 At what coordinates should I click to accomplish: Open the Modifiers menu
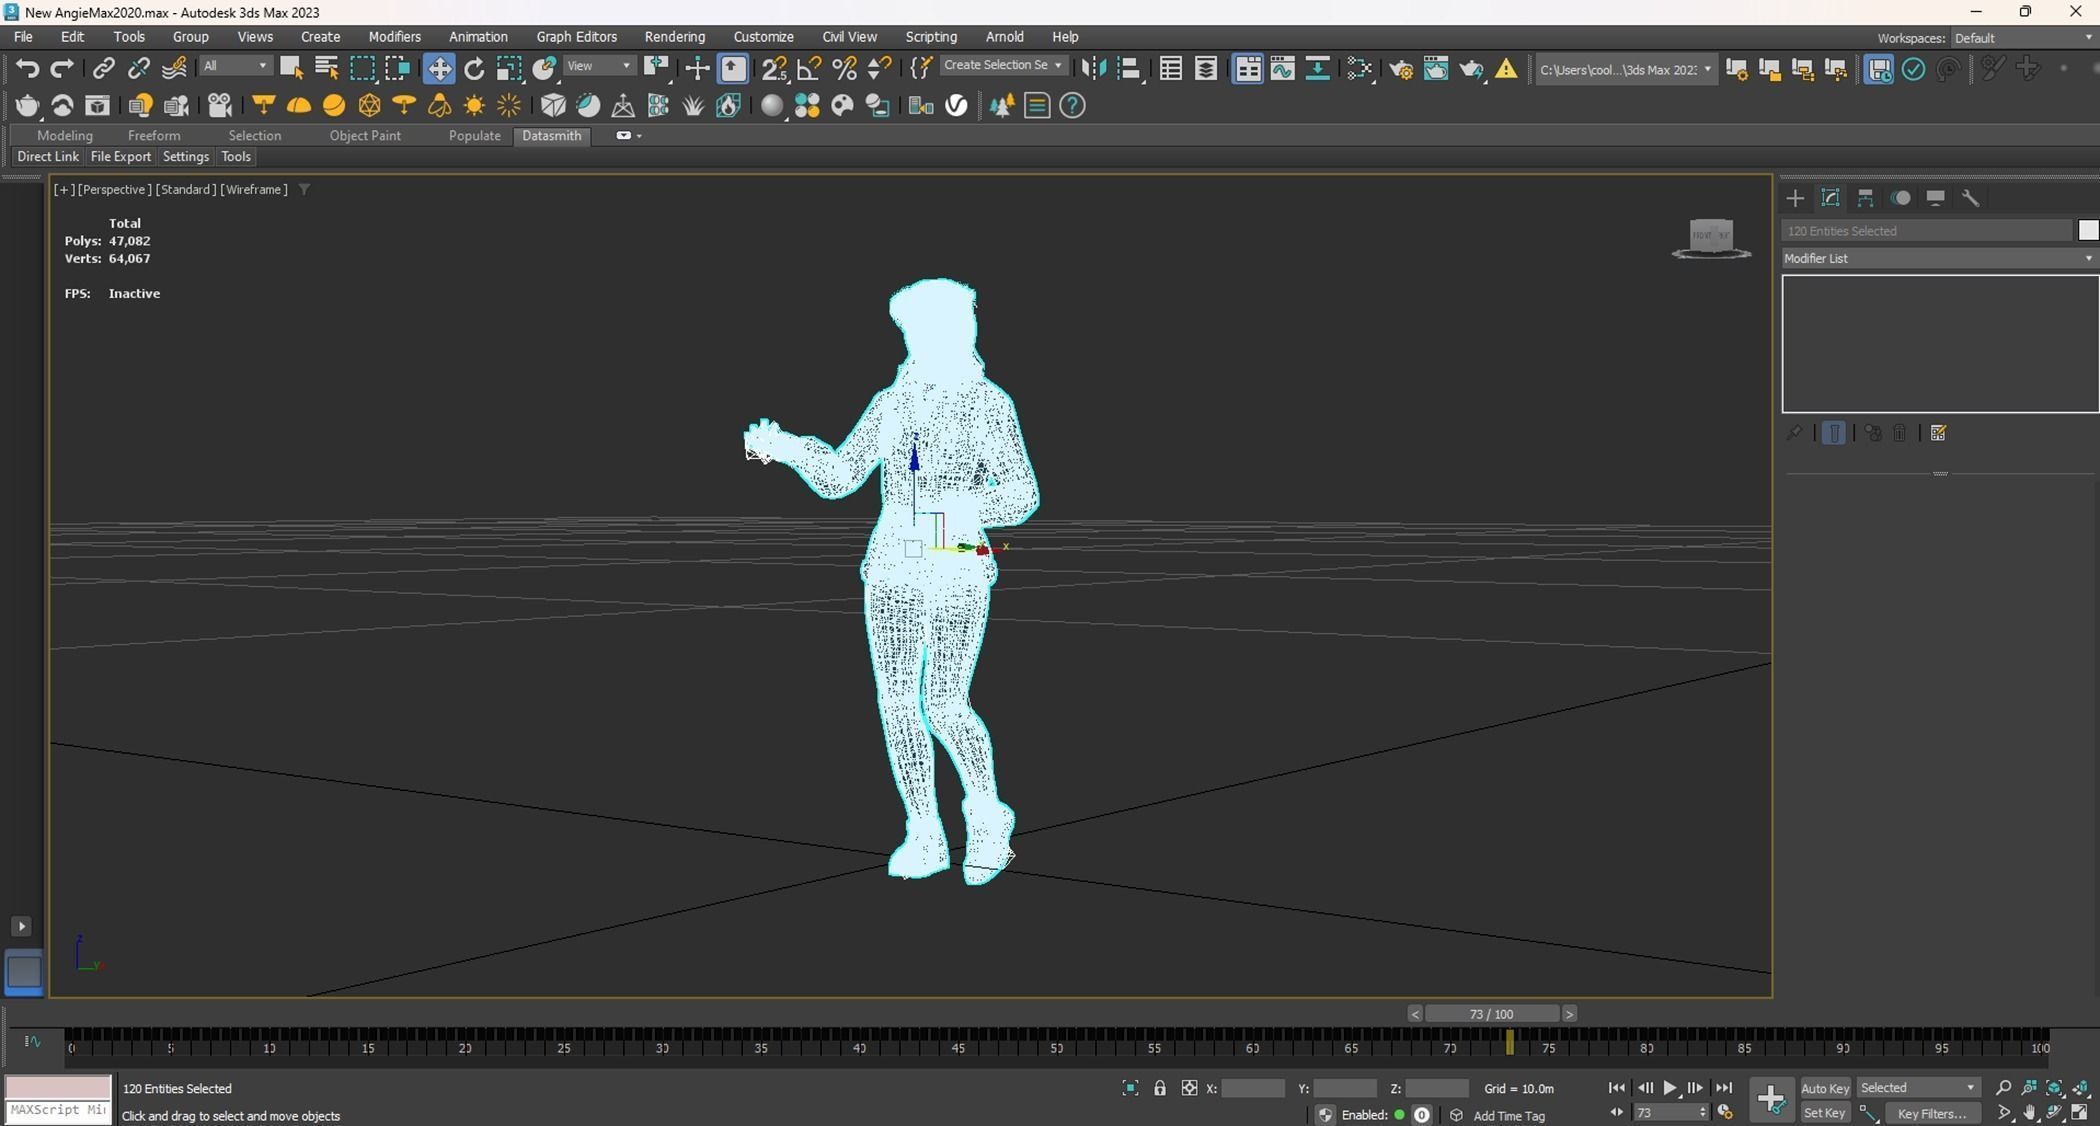coord(394,37)
